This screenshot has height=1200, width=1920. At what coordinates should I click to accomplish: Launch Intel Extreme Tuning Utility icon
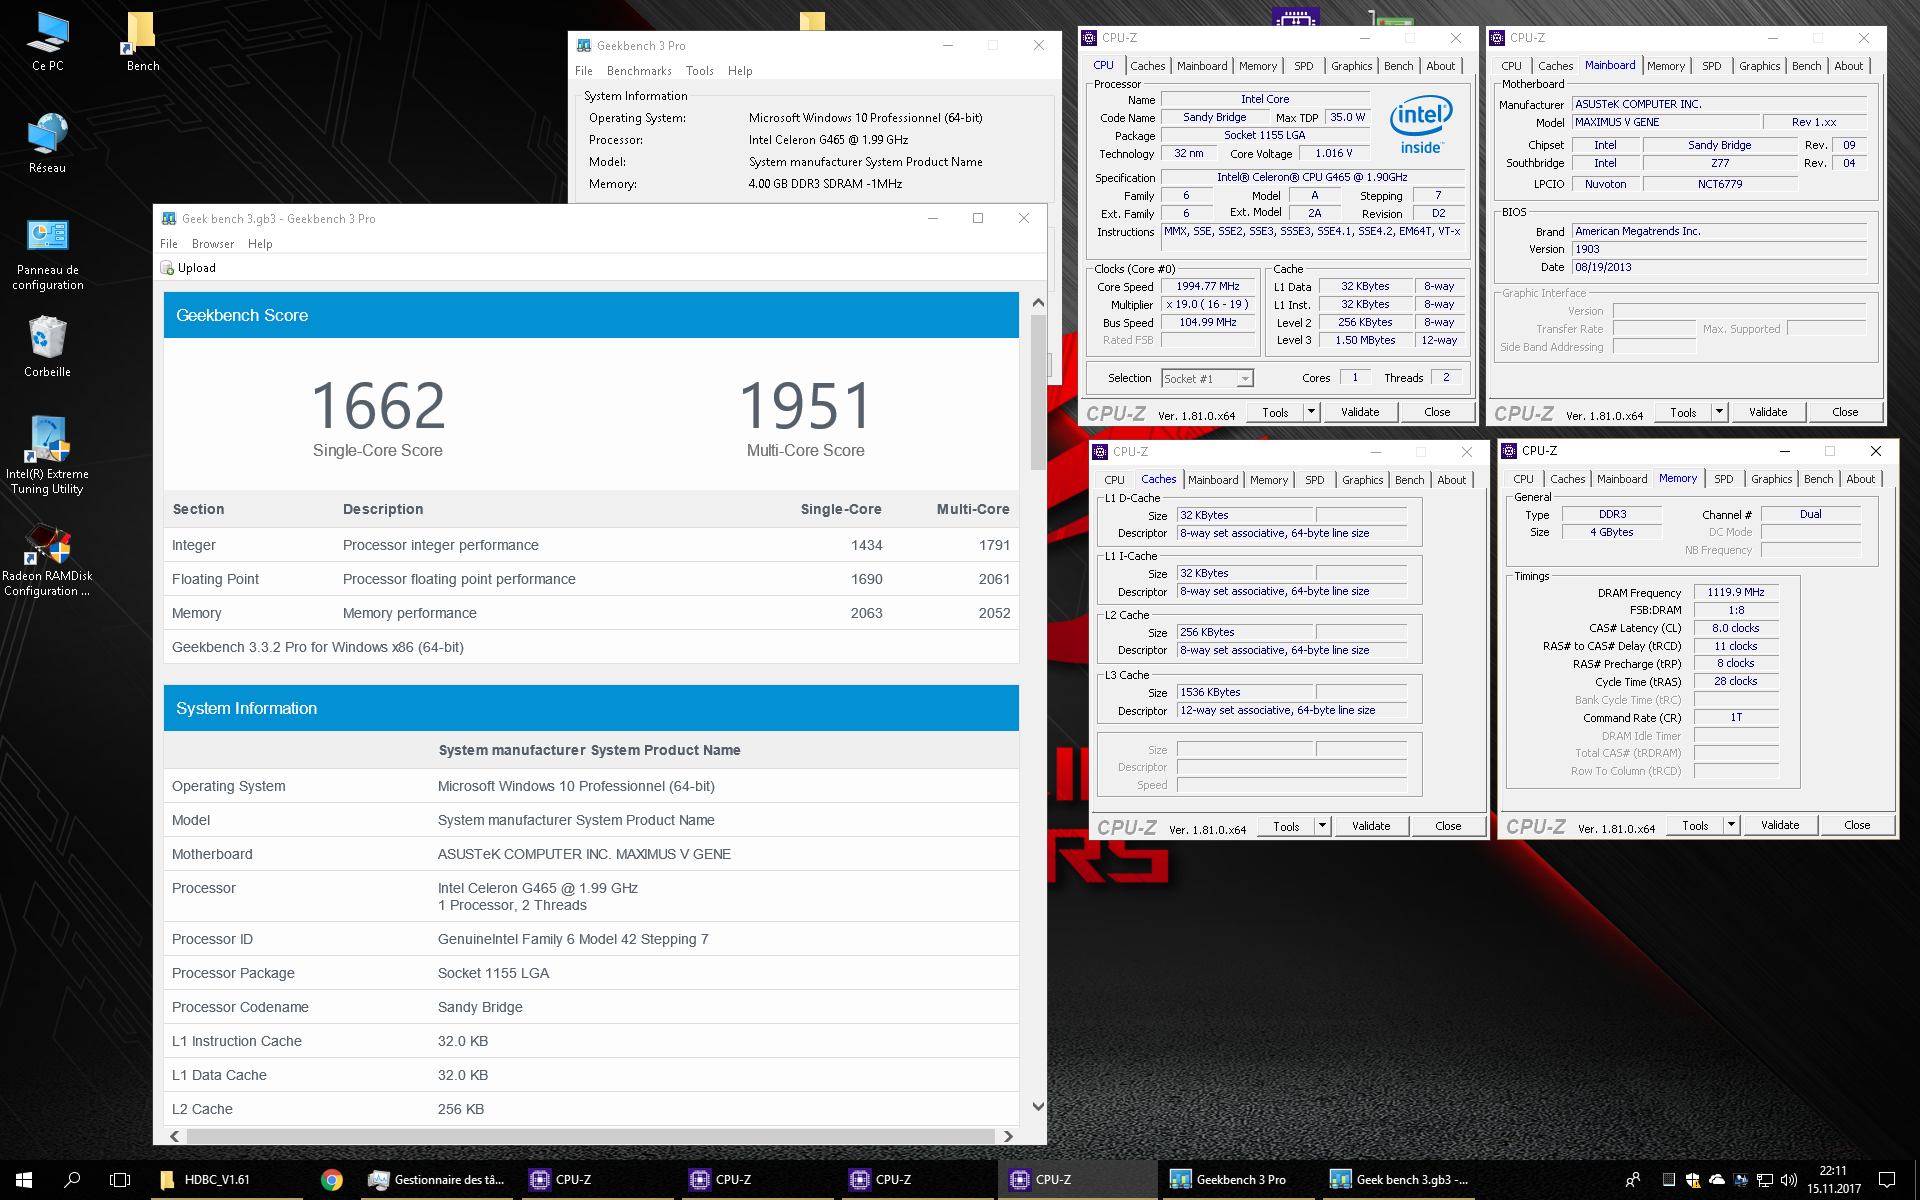[x=47, y=455]
